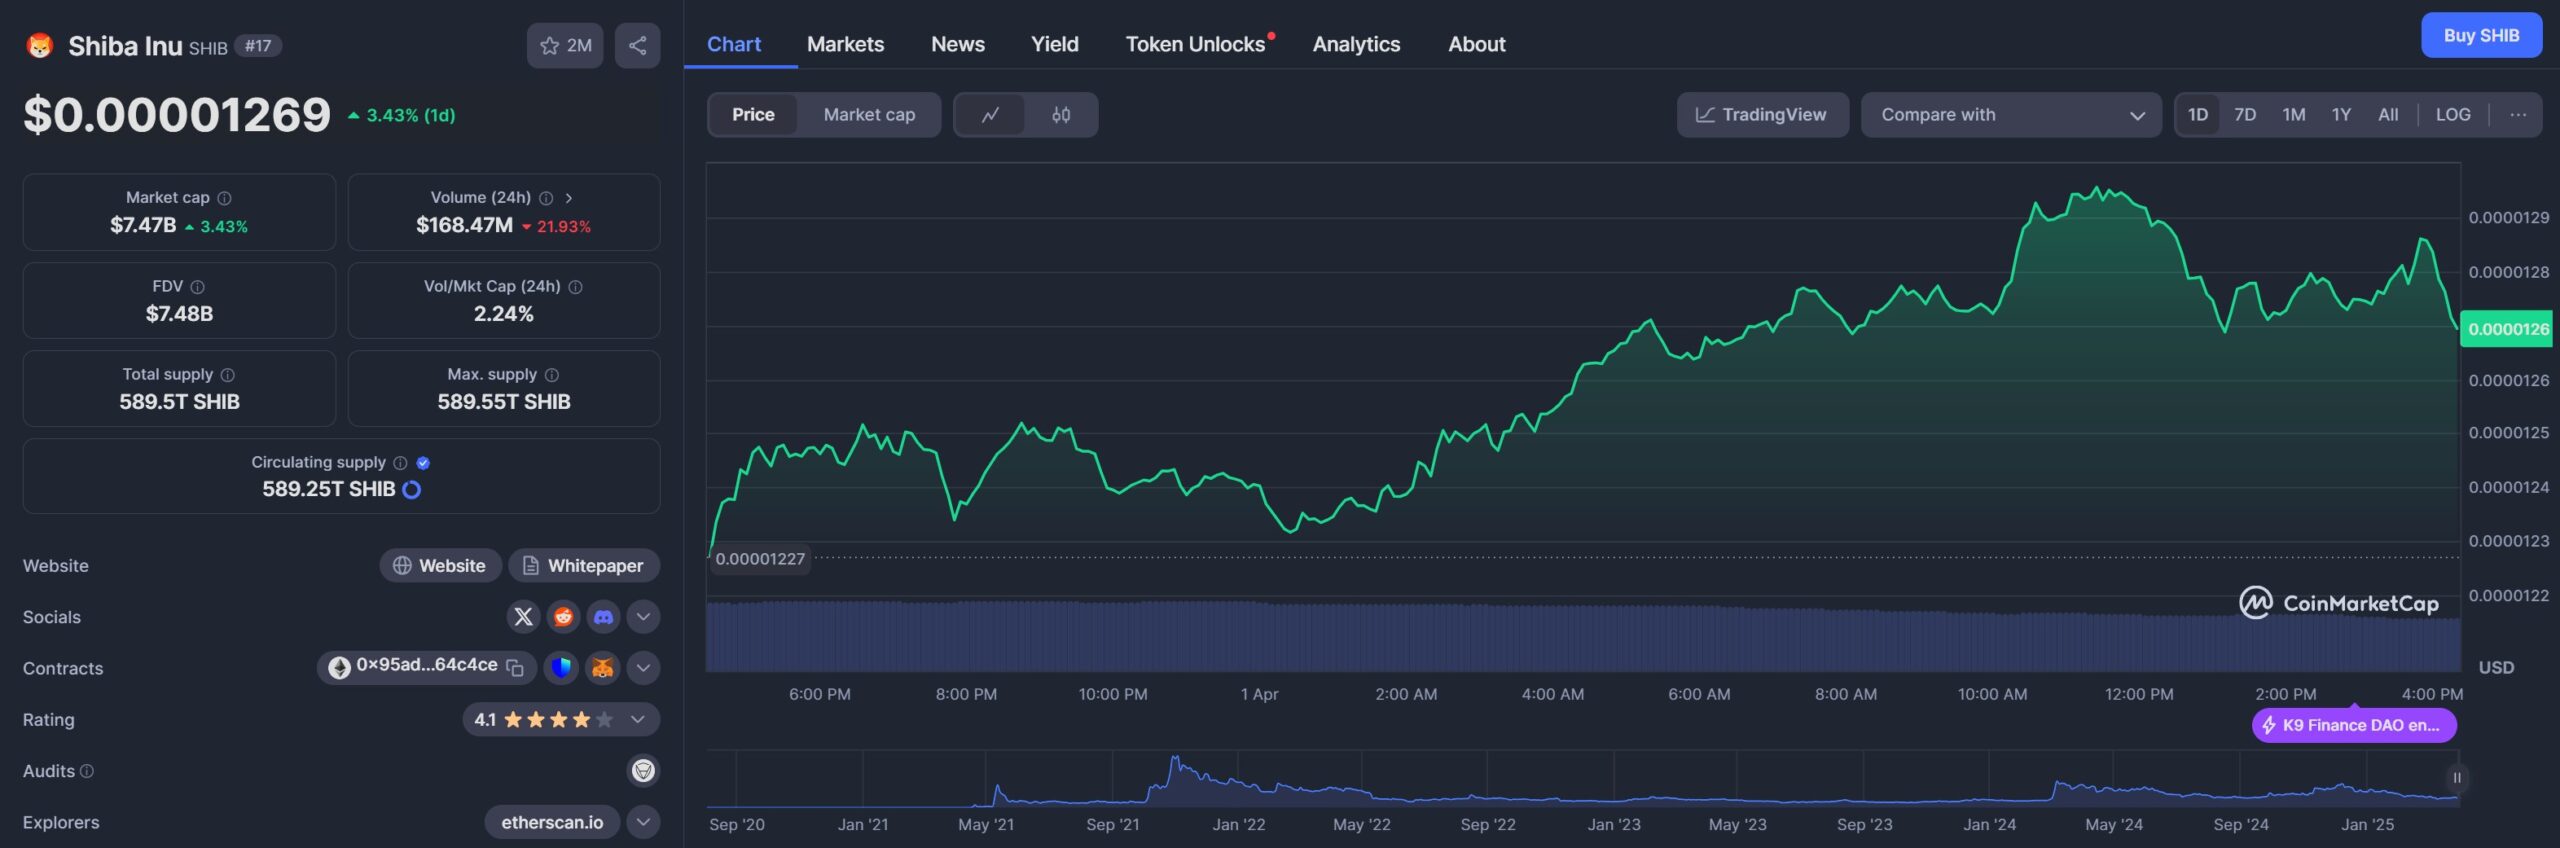Open the share icon button

pyautogui.click(x=637, y=46)
